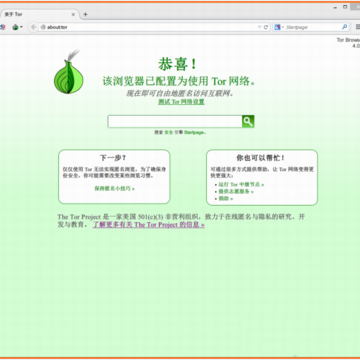Click the 恭喜! heading
This screenshot has height=360, width=360.
pos(178,64)
